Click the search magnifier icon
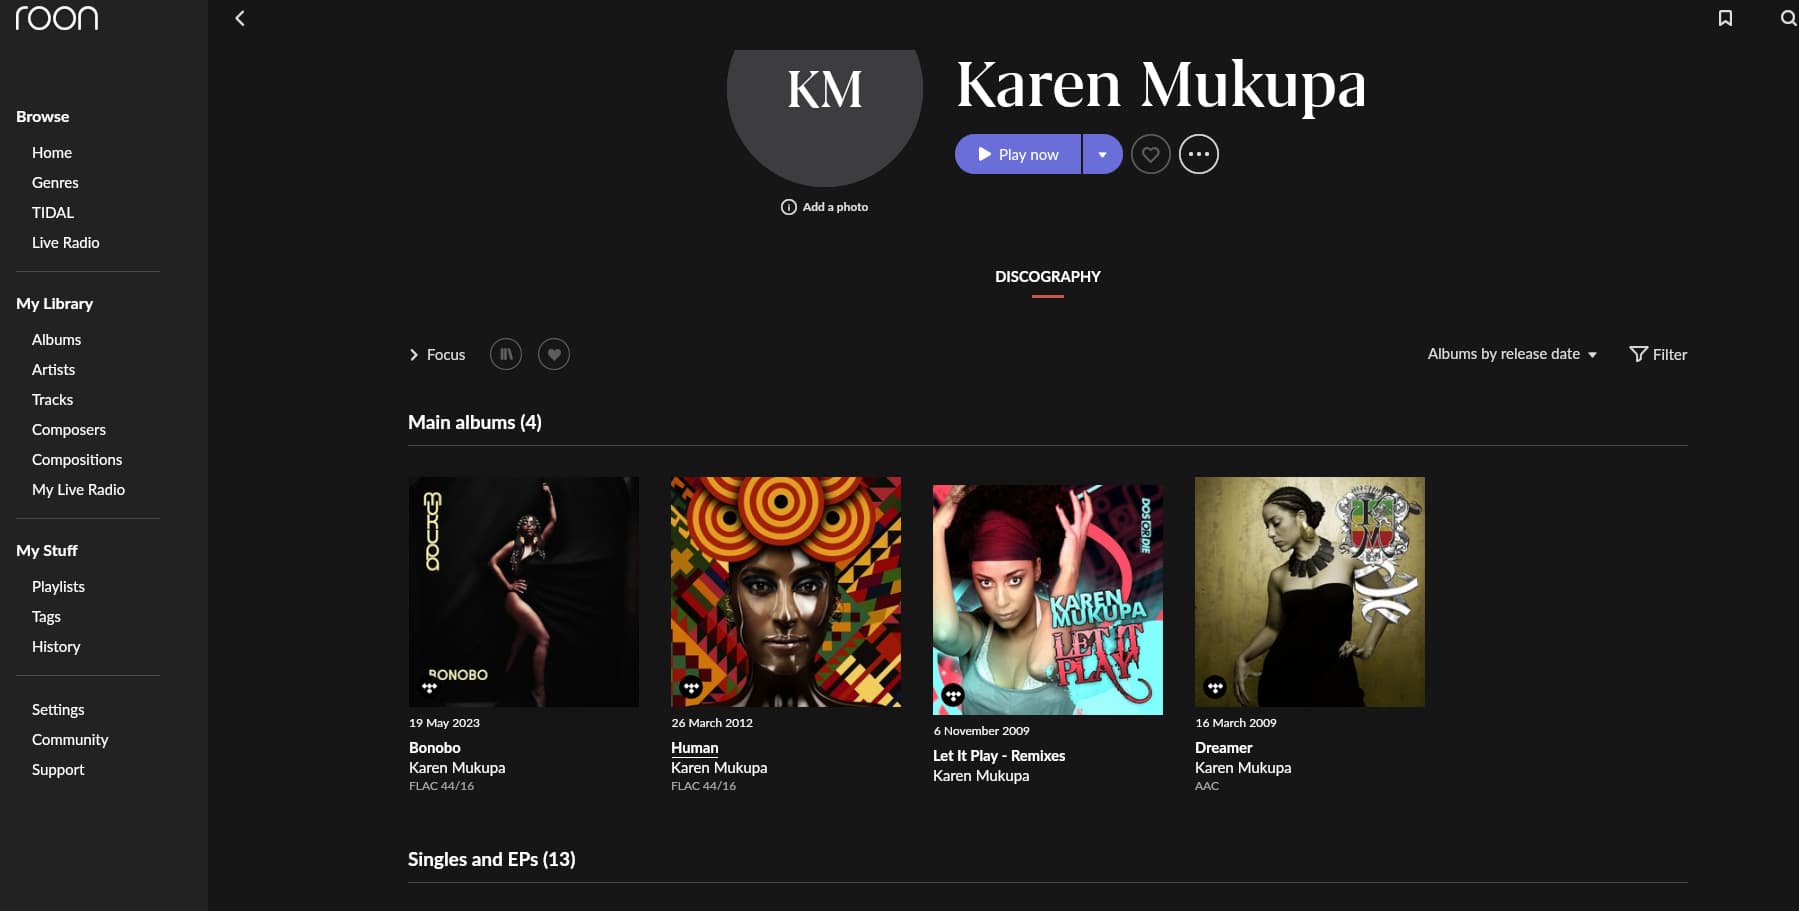The width and height of the screenshot is (1799, 911). [x=1788, y=18]
